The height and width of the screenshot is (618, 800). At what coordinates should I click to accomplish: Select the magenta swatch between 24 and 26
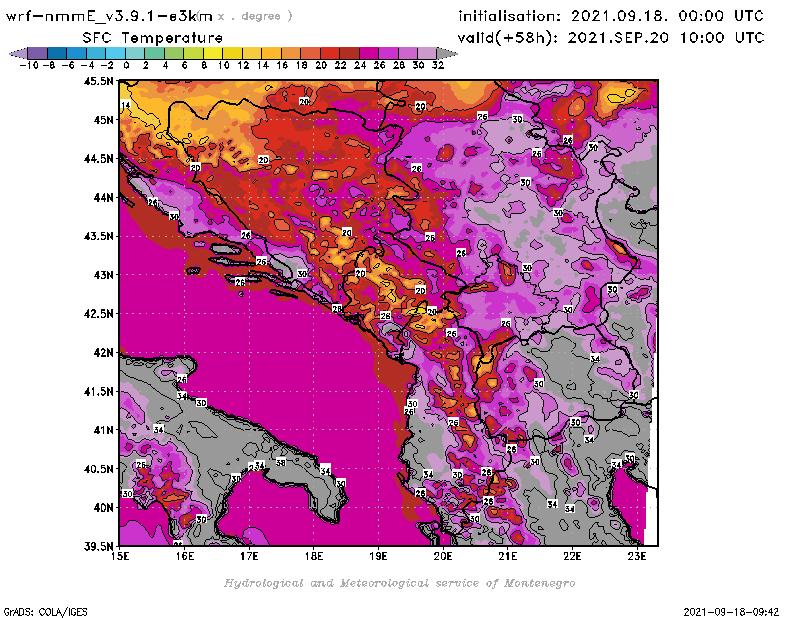click(369, 53)
